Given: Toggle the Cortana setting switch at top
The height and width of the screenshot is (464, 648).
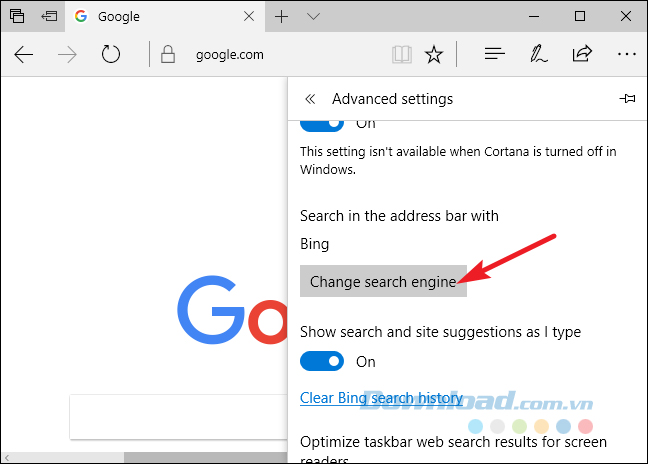Looking at the screenshot, I should [322, 124].
